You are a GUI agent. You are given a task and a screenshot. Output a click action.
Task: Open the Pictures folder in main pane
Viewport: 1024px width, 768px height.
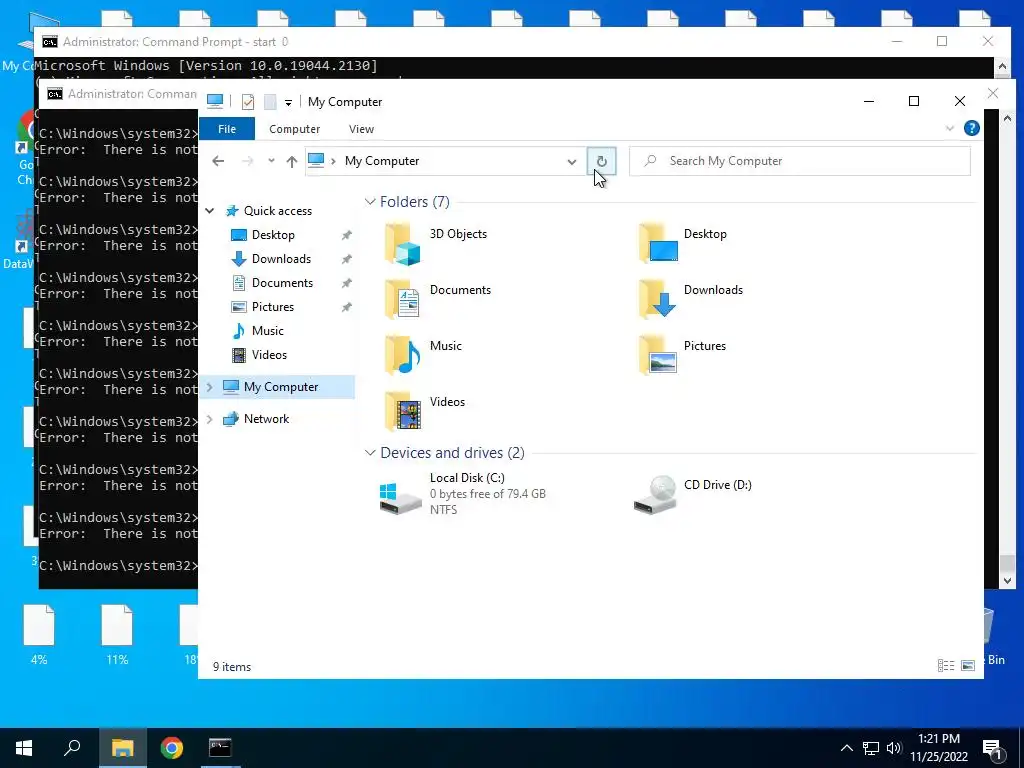pyautogui.click(x=657, y=356)
